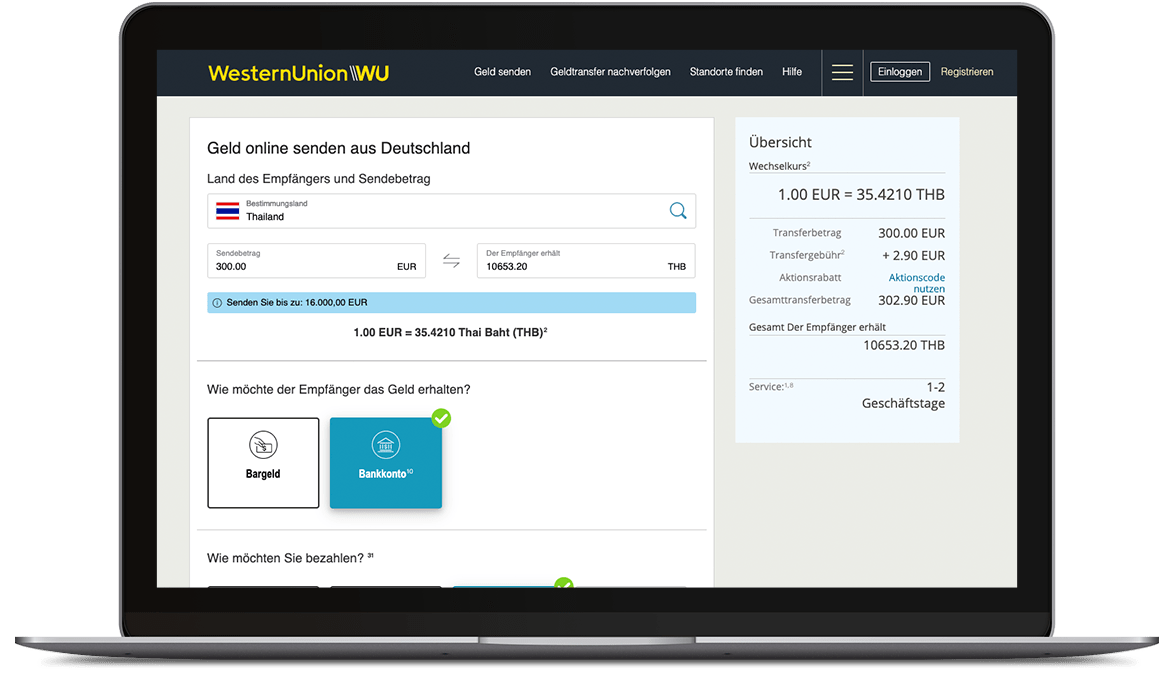
Task: Click the Western Union WU logo
Action: click(299, 73)
